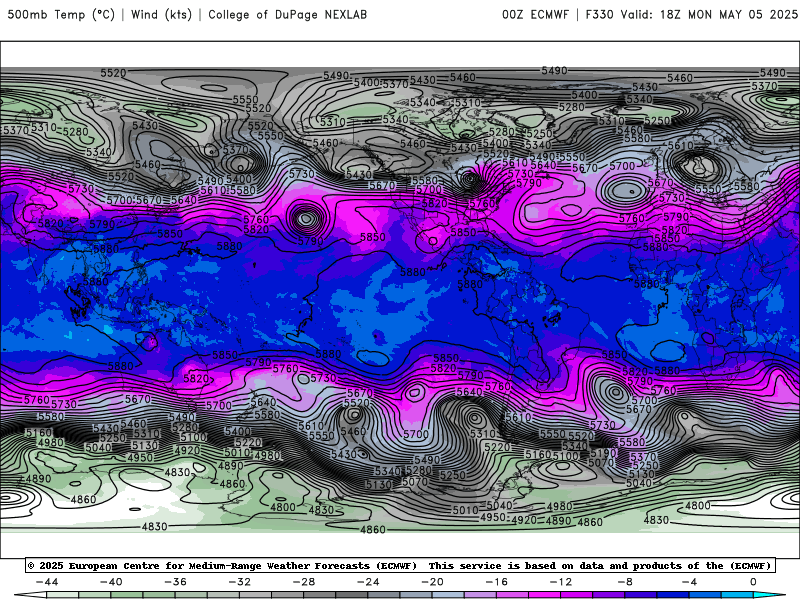Click the "Valid: 18Z MON MAY 05 2025" text
The width and height of the screenshot is (800, 600).
coord(709,14)
